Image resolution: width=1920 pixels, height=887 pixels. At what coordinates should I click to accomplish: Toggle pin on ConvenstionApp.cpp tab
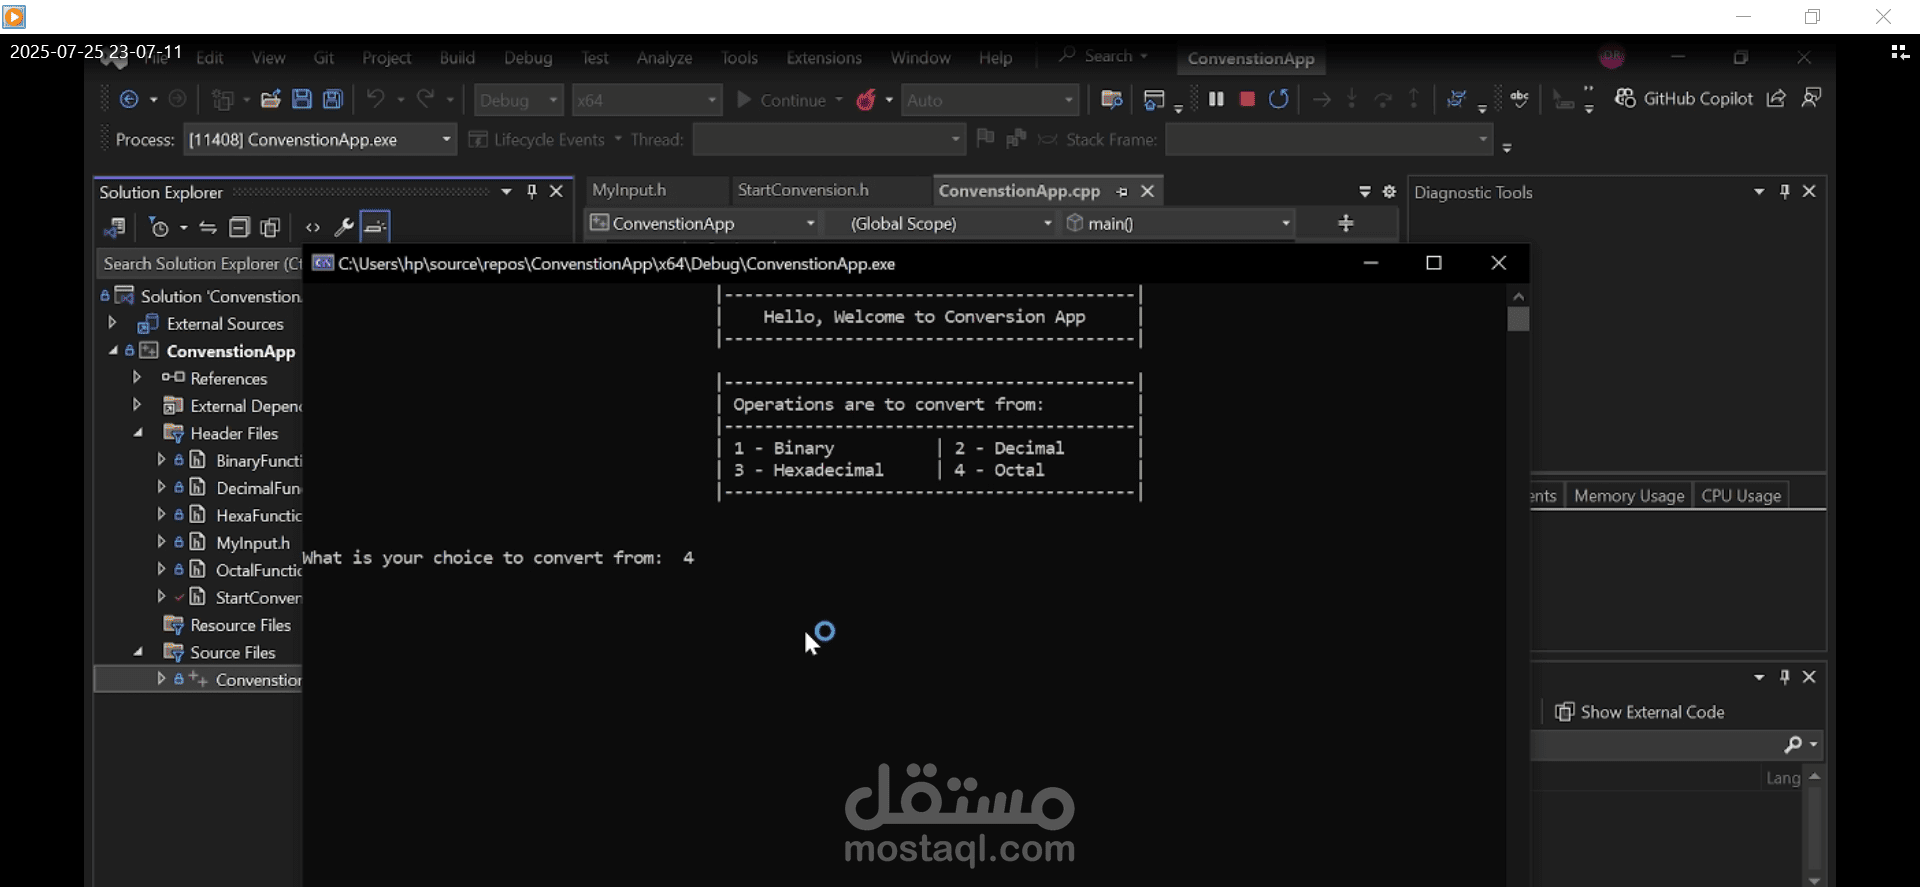pos(1122,191)
